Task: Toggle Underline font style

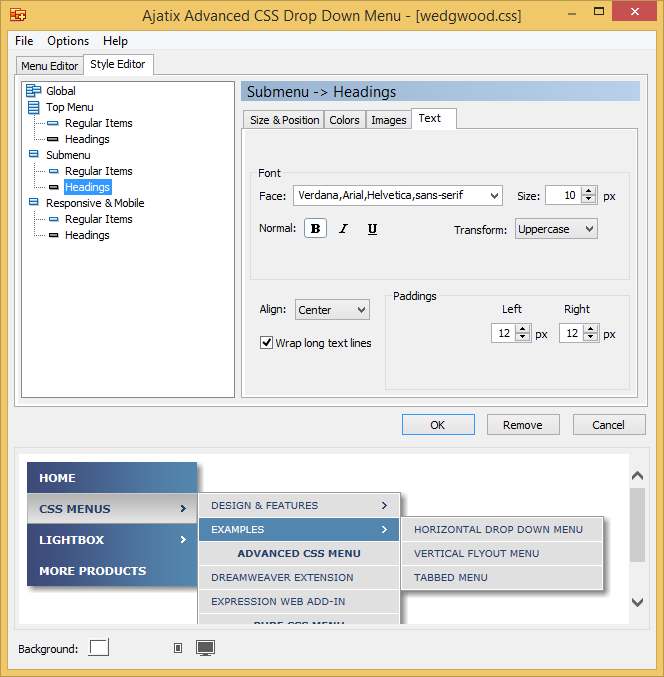Action: [x=372, y=228]
